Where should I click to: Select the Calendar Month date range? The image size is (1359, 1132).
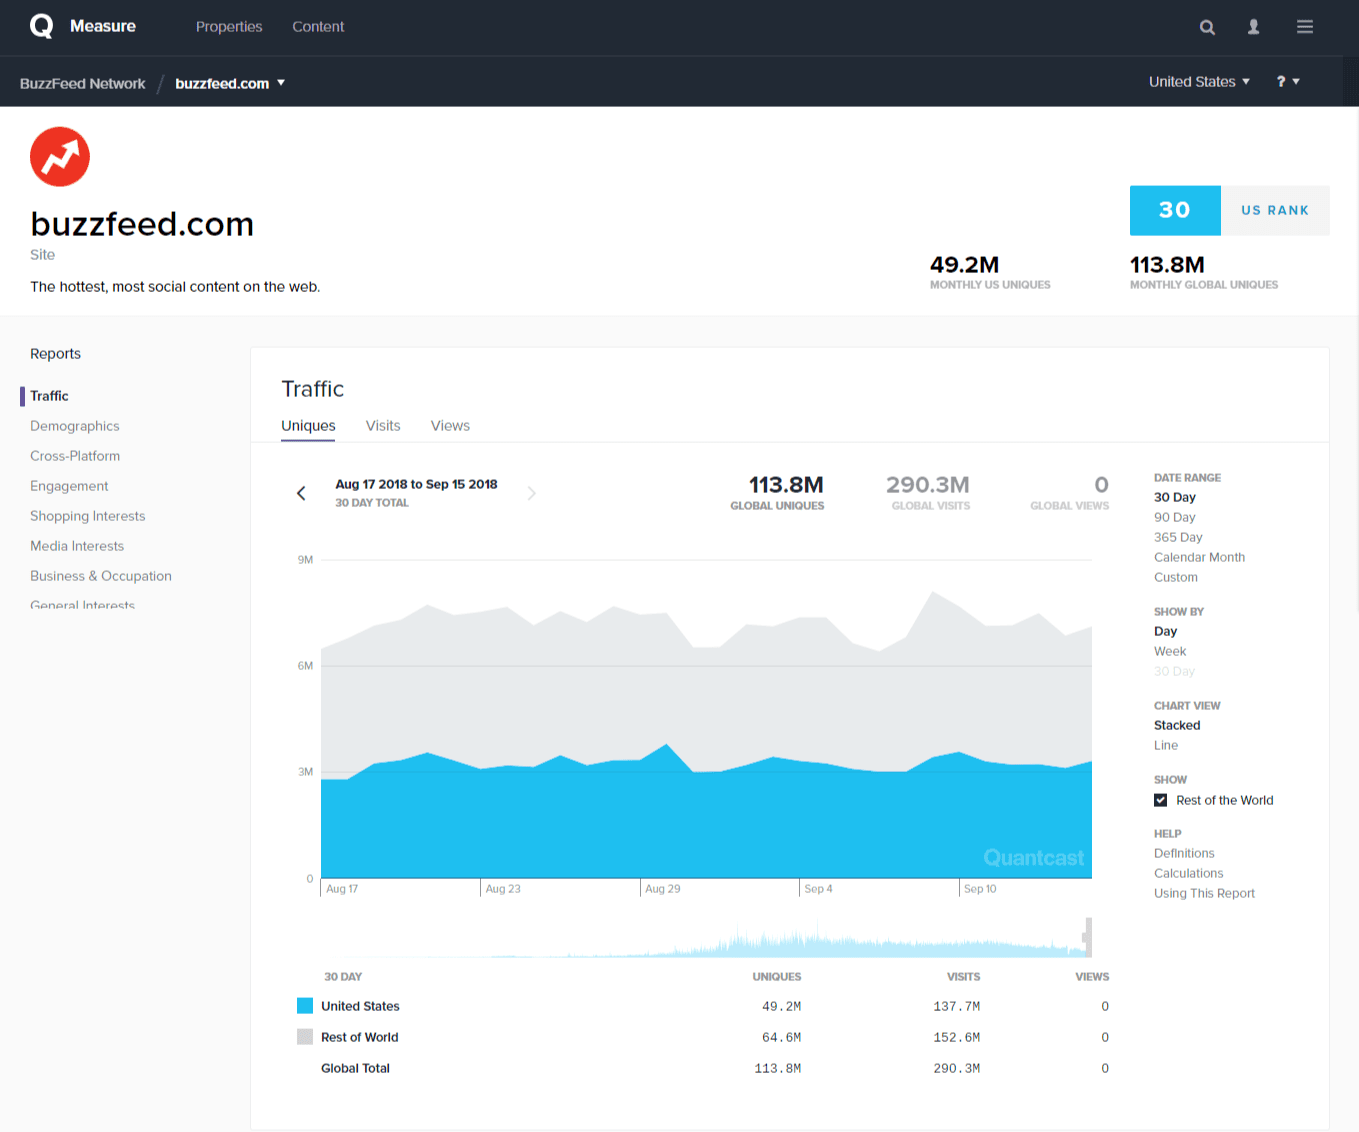1200,557
